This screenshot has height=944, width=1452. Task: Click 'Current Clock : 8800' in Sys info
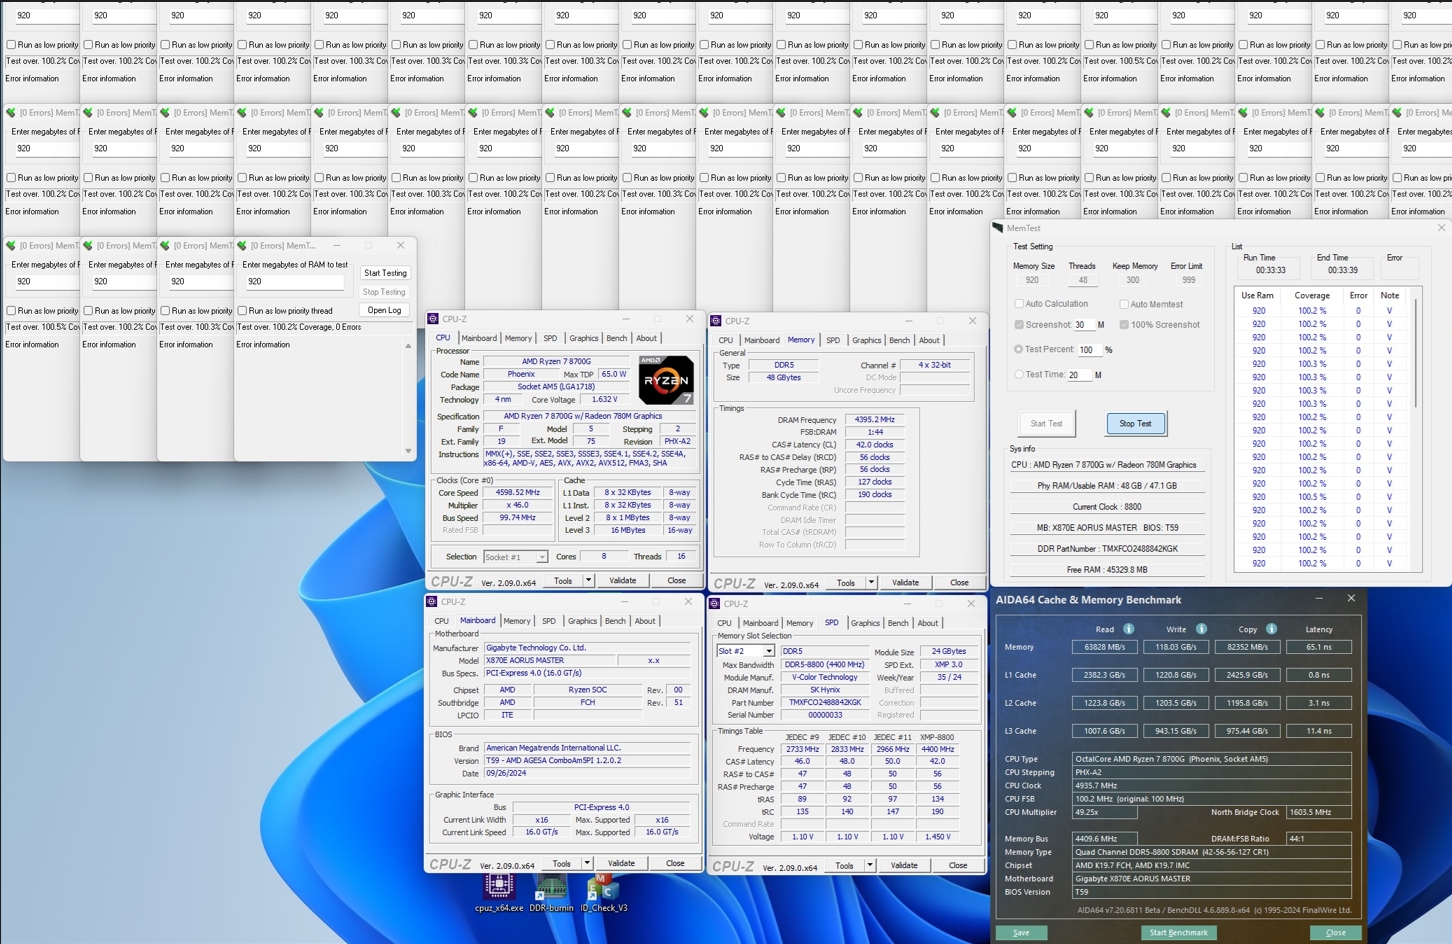1107,507
